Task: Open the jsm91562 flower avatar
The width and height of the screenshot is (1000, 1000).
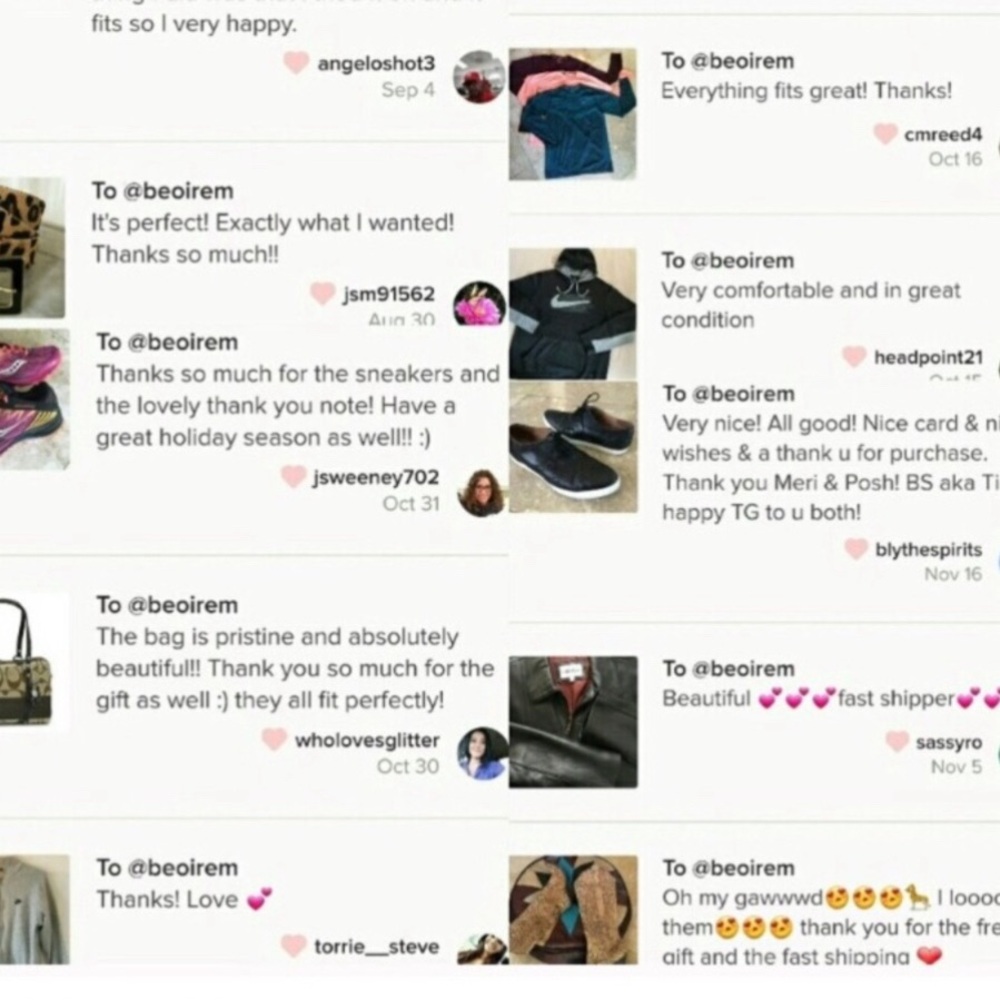Action: click(x=480, y=304)
